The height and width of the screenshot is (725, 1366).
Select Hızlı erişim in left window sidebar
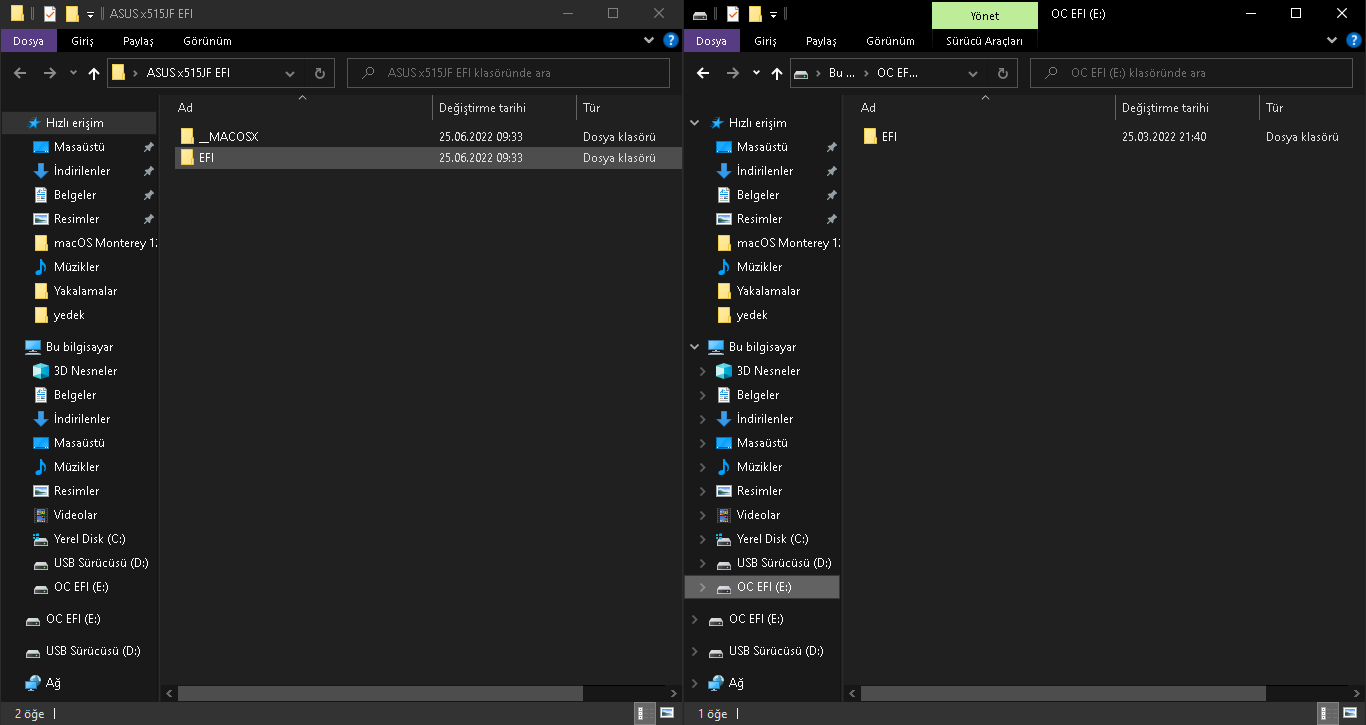point(75,123)
